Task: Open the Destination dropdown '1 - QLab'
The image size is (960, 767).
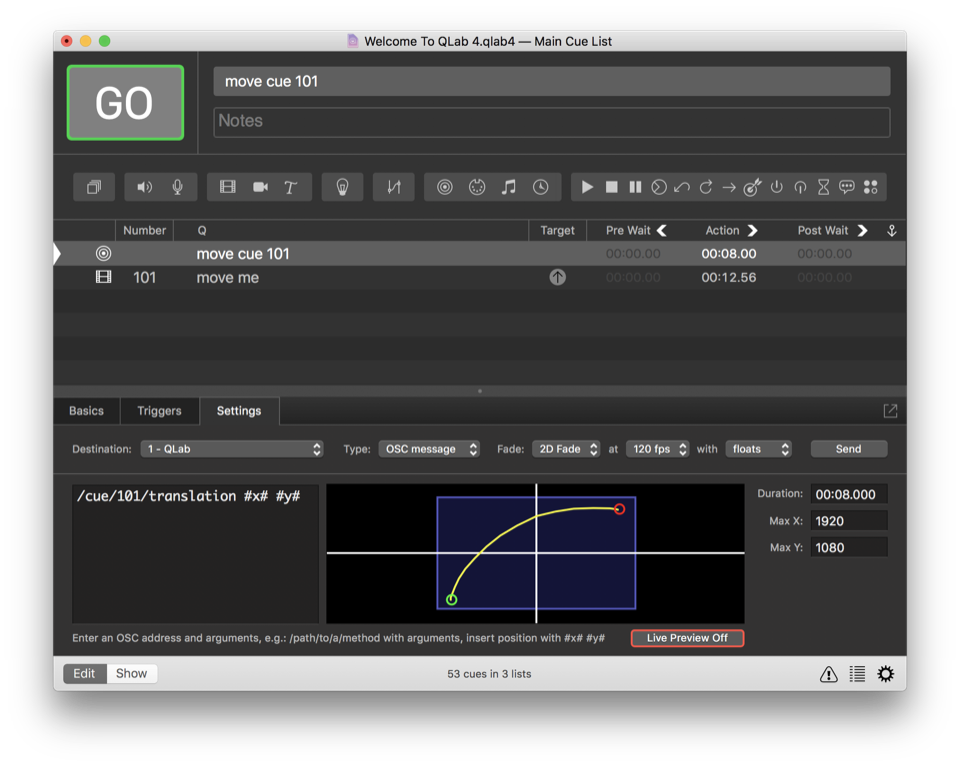Action: pyautogui.click(x=232, y=449)
